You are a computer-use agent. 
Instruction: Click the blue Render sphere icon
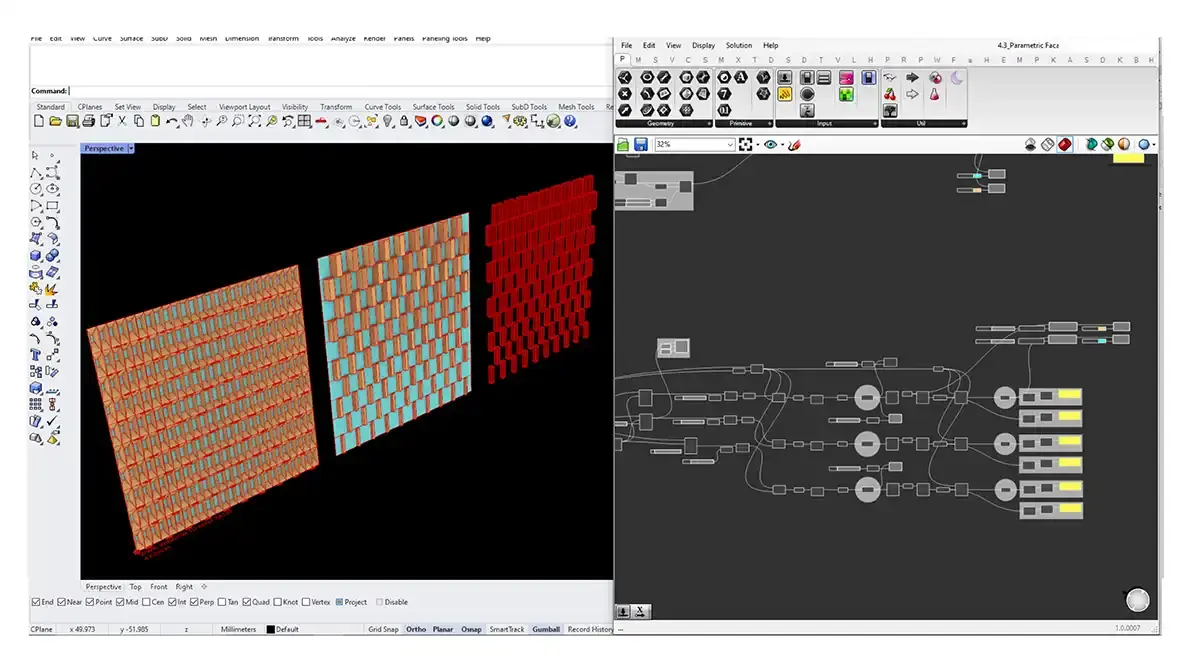pyautogui.click(x=487, y=121)
